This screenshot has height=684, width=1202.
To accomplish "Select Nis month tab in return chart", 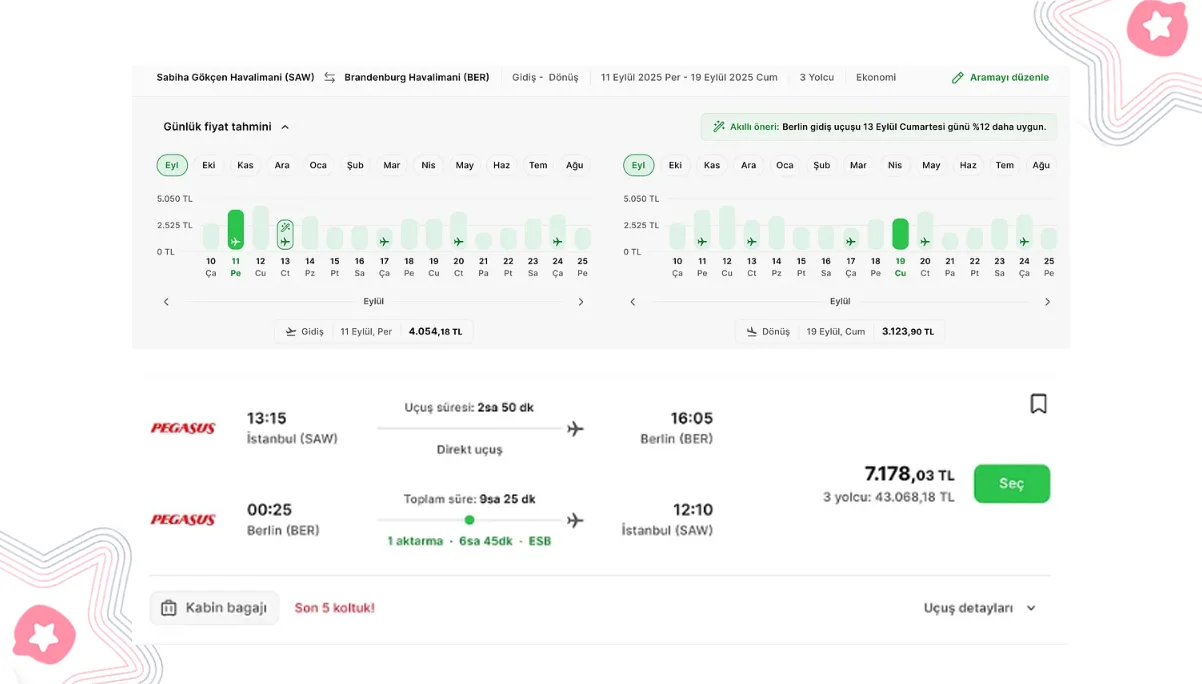I will coord(895,165).
